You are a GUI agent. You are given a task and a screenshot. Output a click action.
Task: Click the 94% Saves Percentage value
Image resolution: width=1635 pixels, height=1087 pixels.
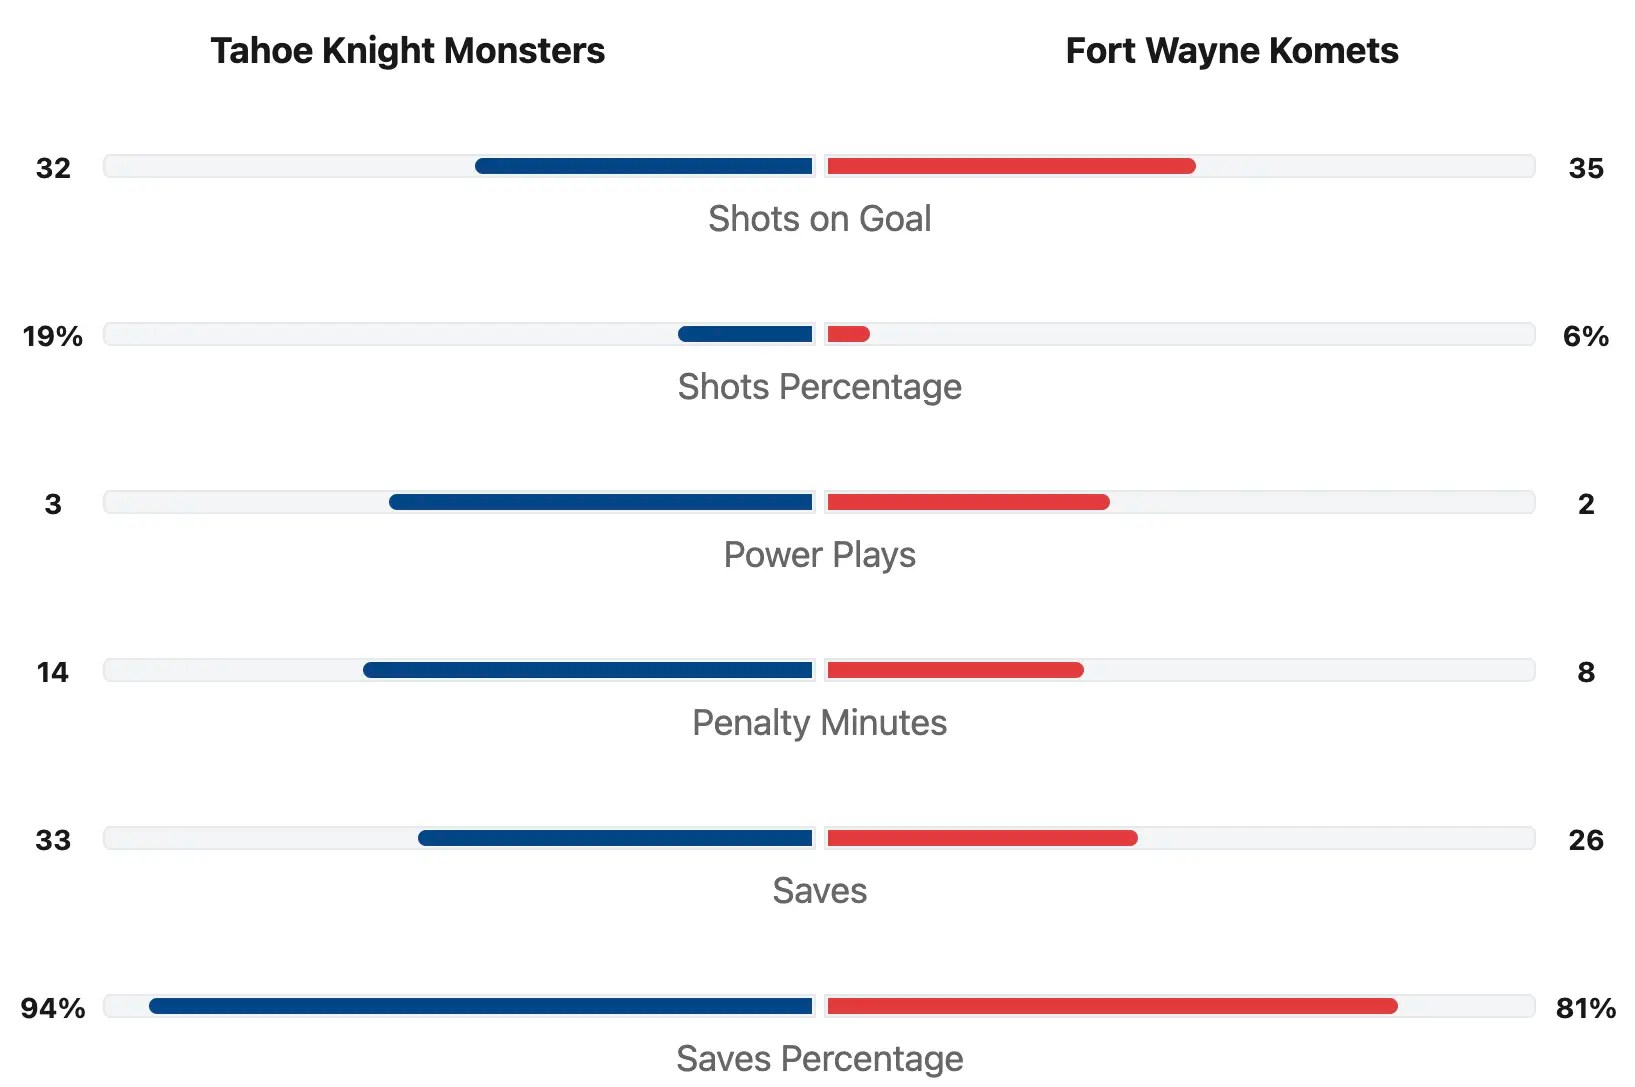pyautogui.click(x=53, y=1008)
